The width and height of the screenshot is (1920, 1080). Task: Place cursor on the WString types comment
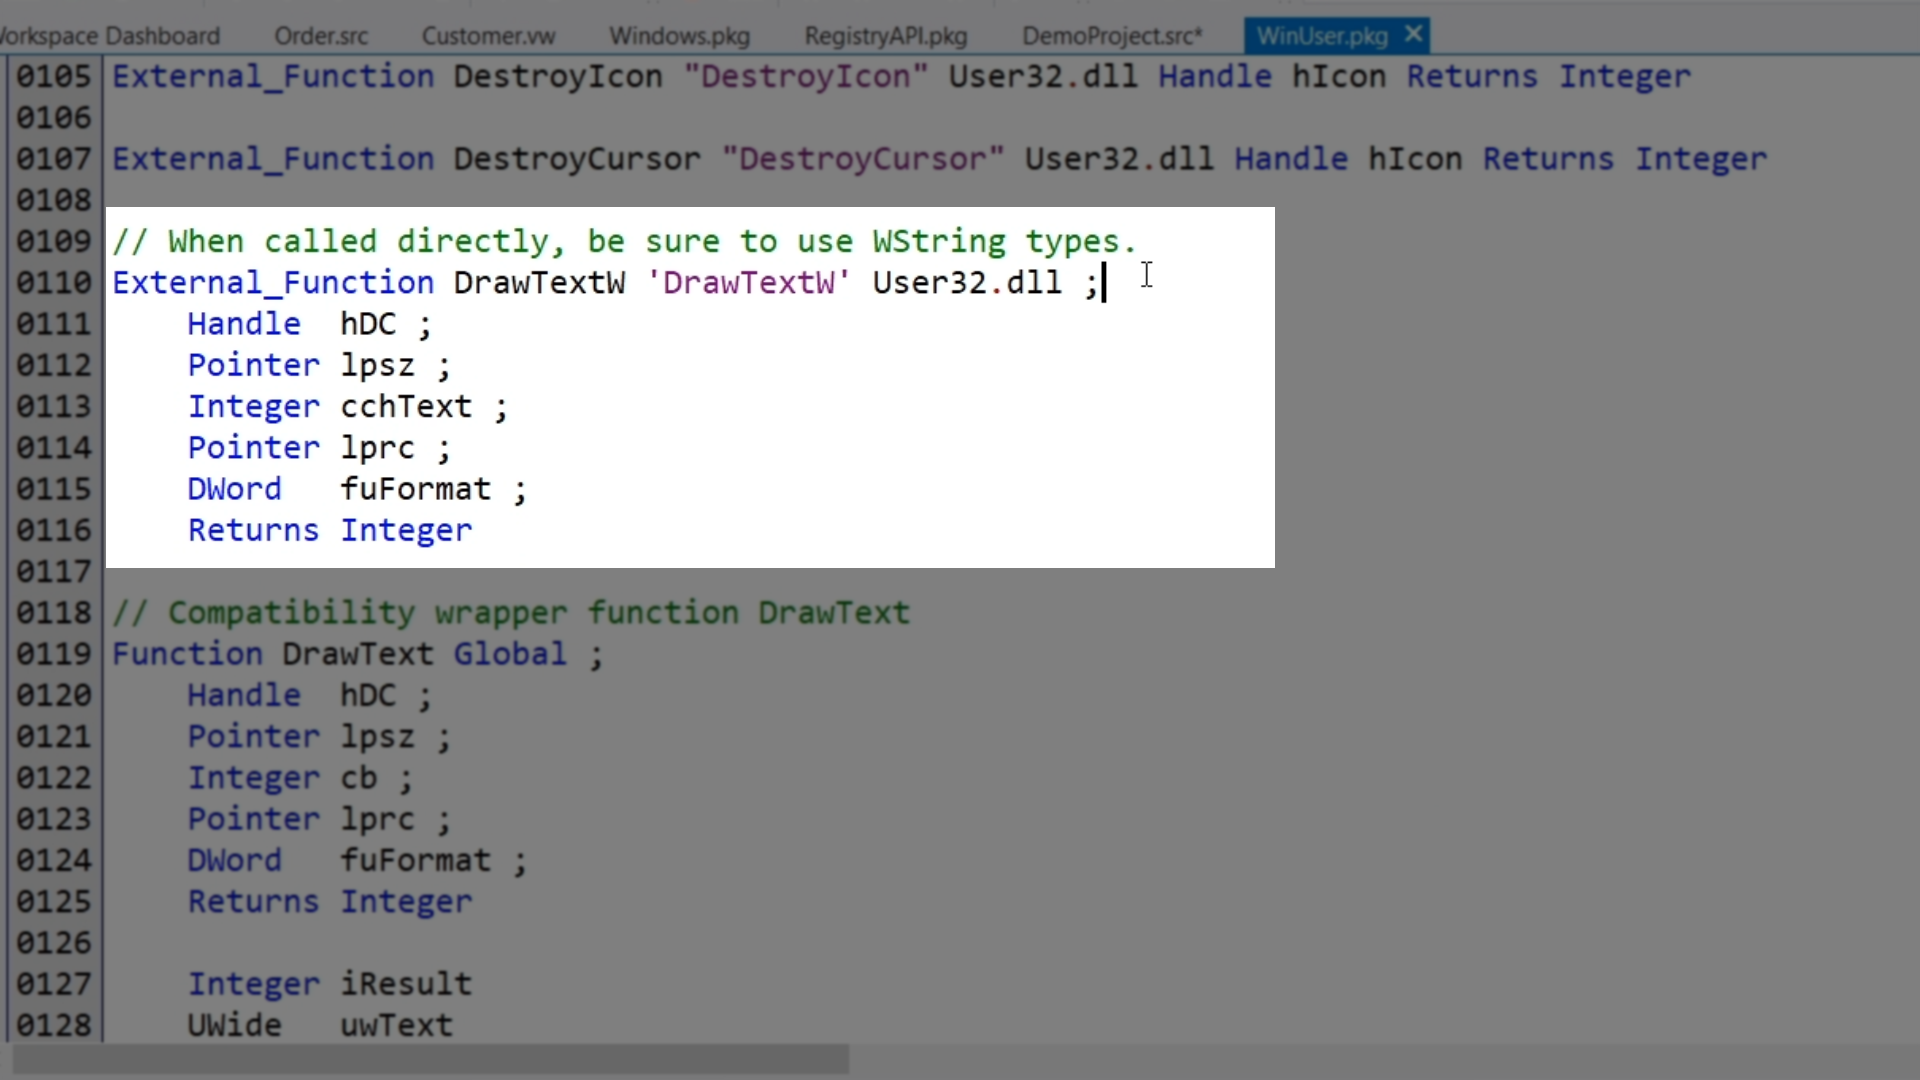point(624,242)
